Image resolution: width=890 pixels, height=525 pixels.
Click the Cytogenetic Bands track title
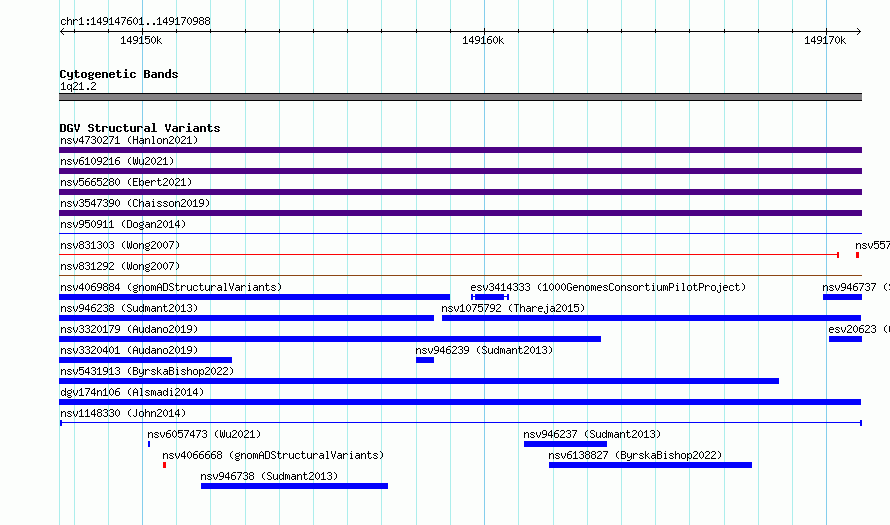[119, 74]
